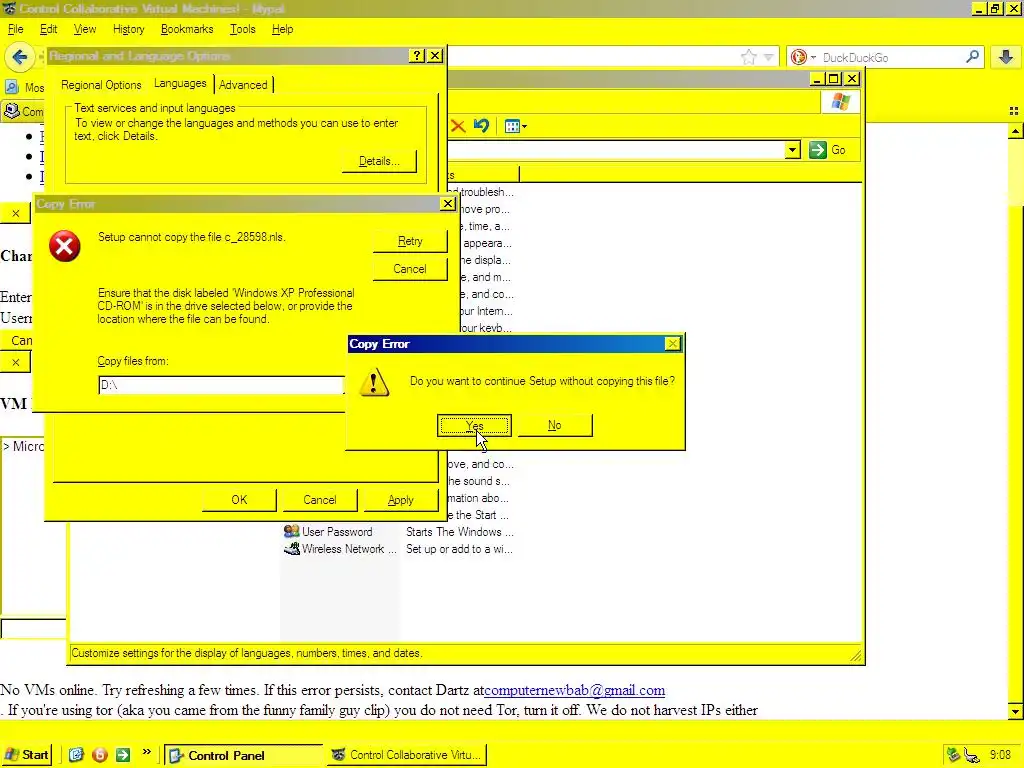1024x768 pixels.
Task: Expand the Control Panel address bar dropdown
Action: [792, 150]
